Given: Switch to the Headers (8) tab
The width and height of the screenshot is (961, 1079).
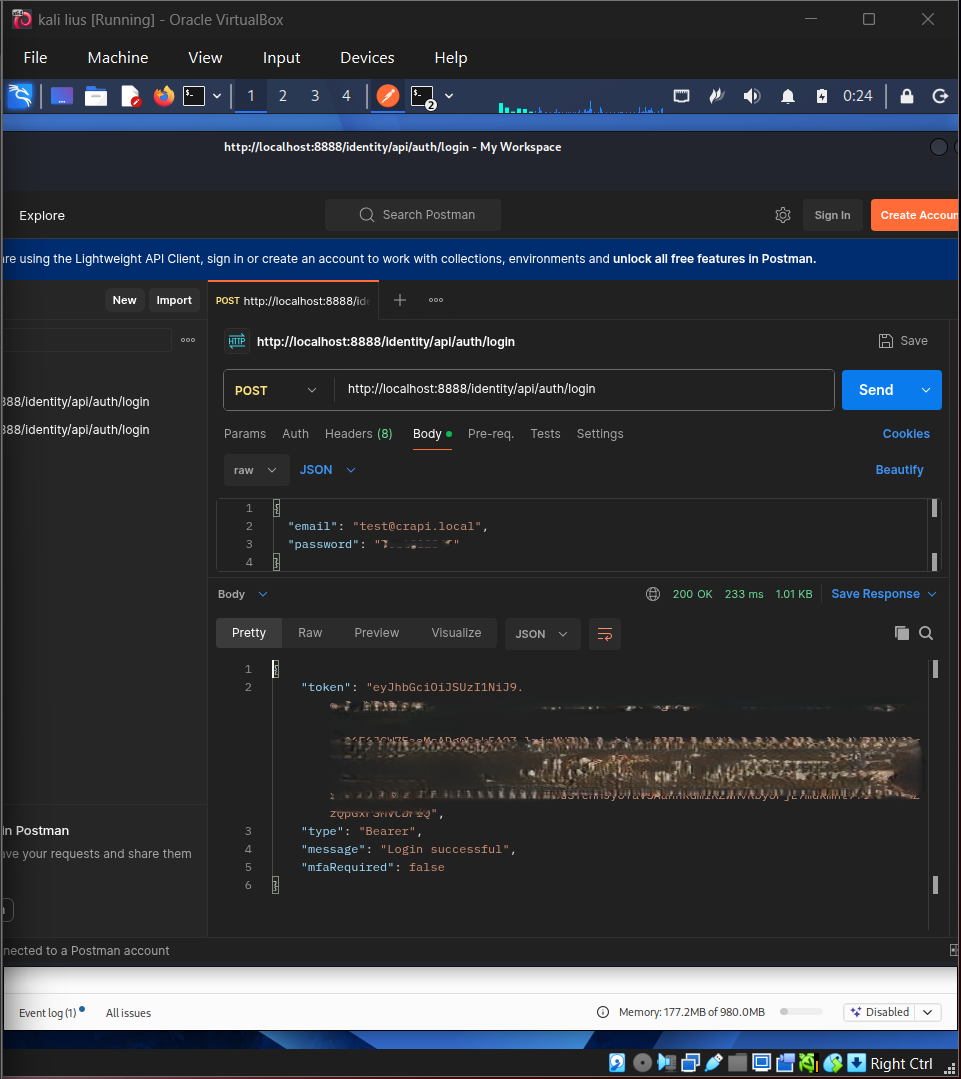Looking at the screenshot, I should click(358, 434).
